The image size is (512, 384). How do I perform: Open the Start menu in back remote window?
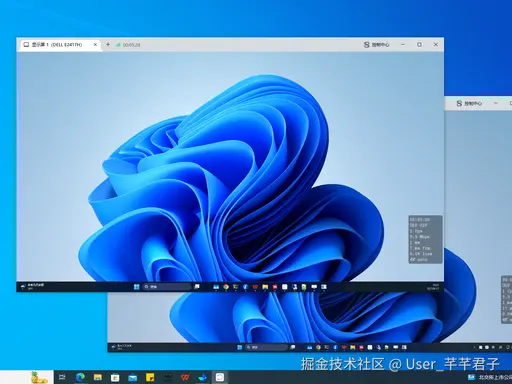(x=240, y=347)
